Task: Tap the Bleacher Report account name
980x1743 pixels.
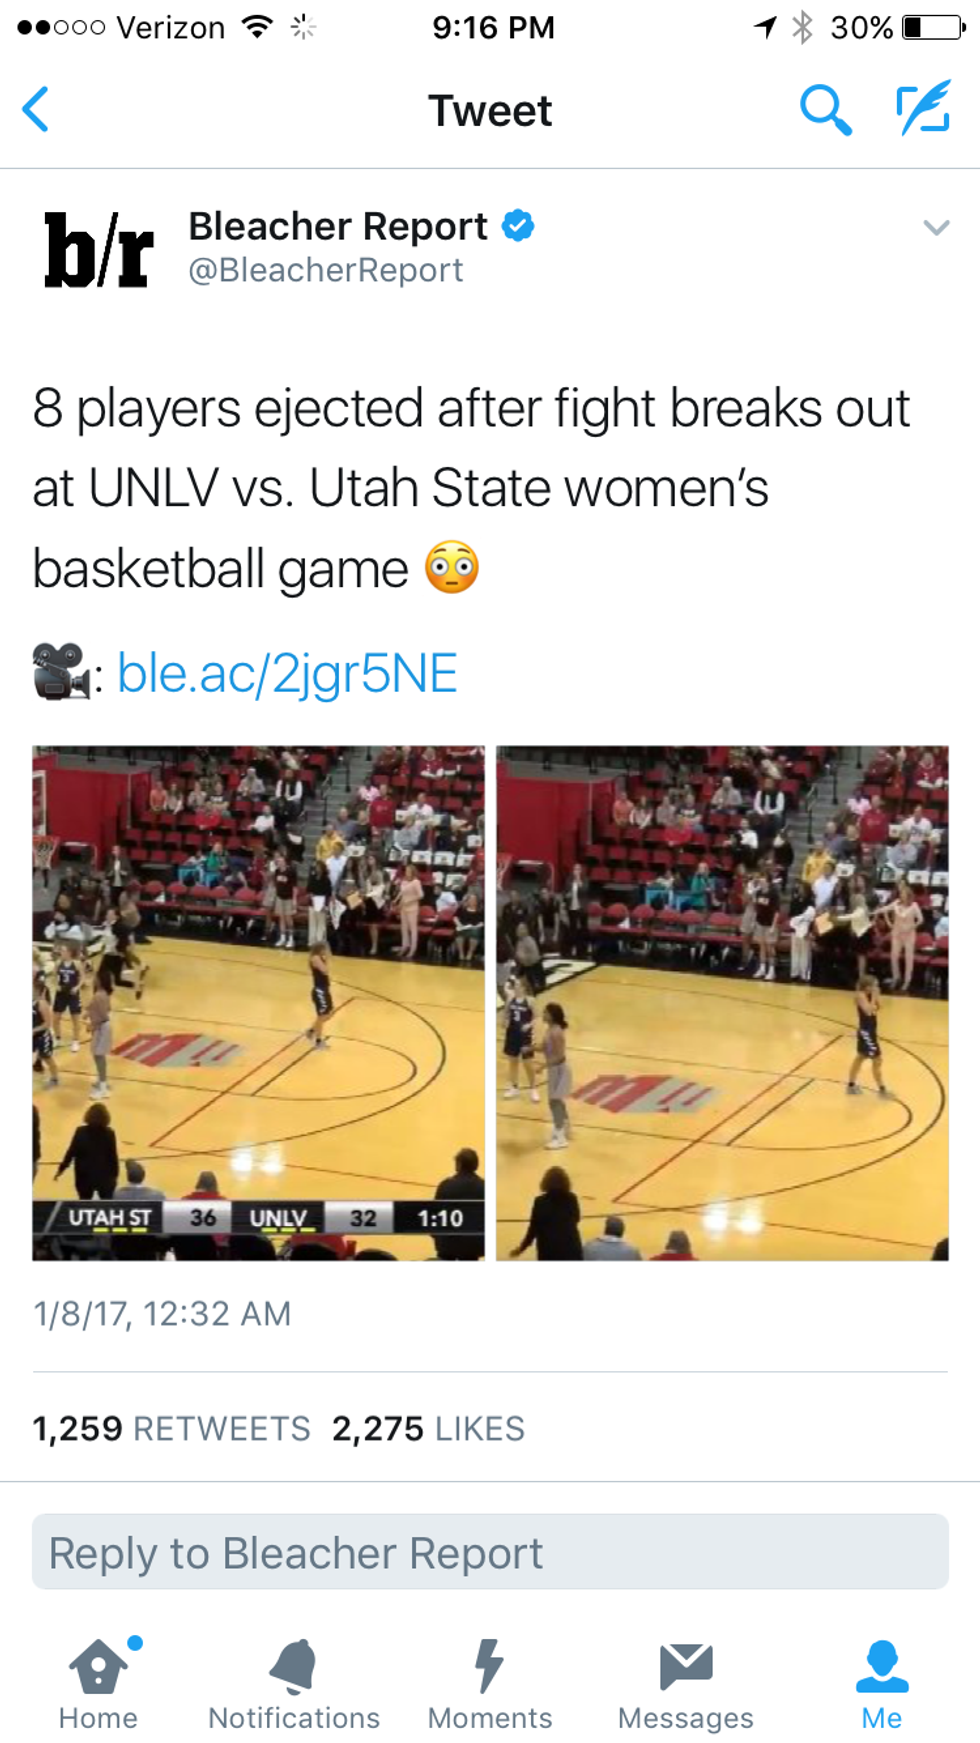Action: coord(338,226)
